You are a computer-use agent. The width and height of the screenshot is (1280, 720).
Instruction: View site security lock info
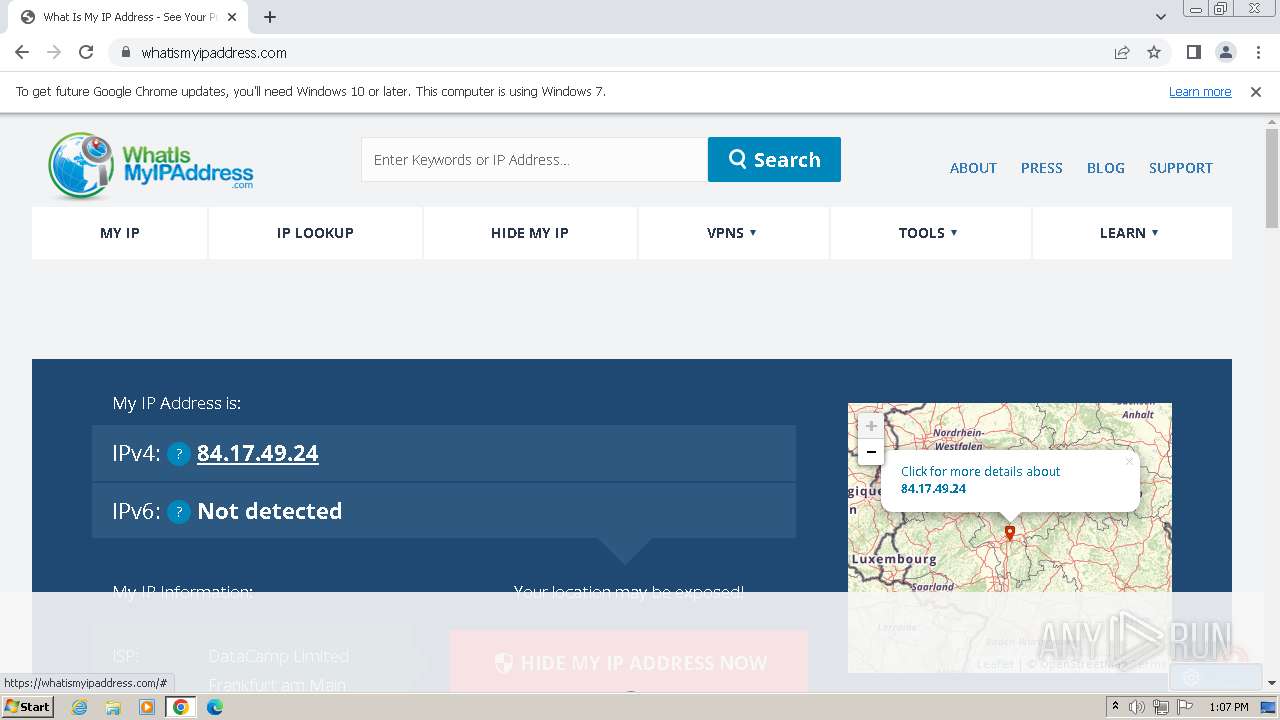(x=125, y=53)
